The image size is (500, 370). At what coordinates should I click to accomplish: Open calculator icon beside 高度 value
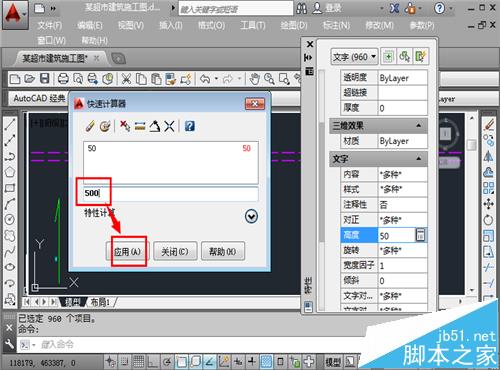(421, 235)
